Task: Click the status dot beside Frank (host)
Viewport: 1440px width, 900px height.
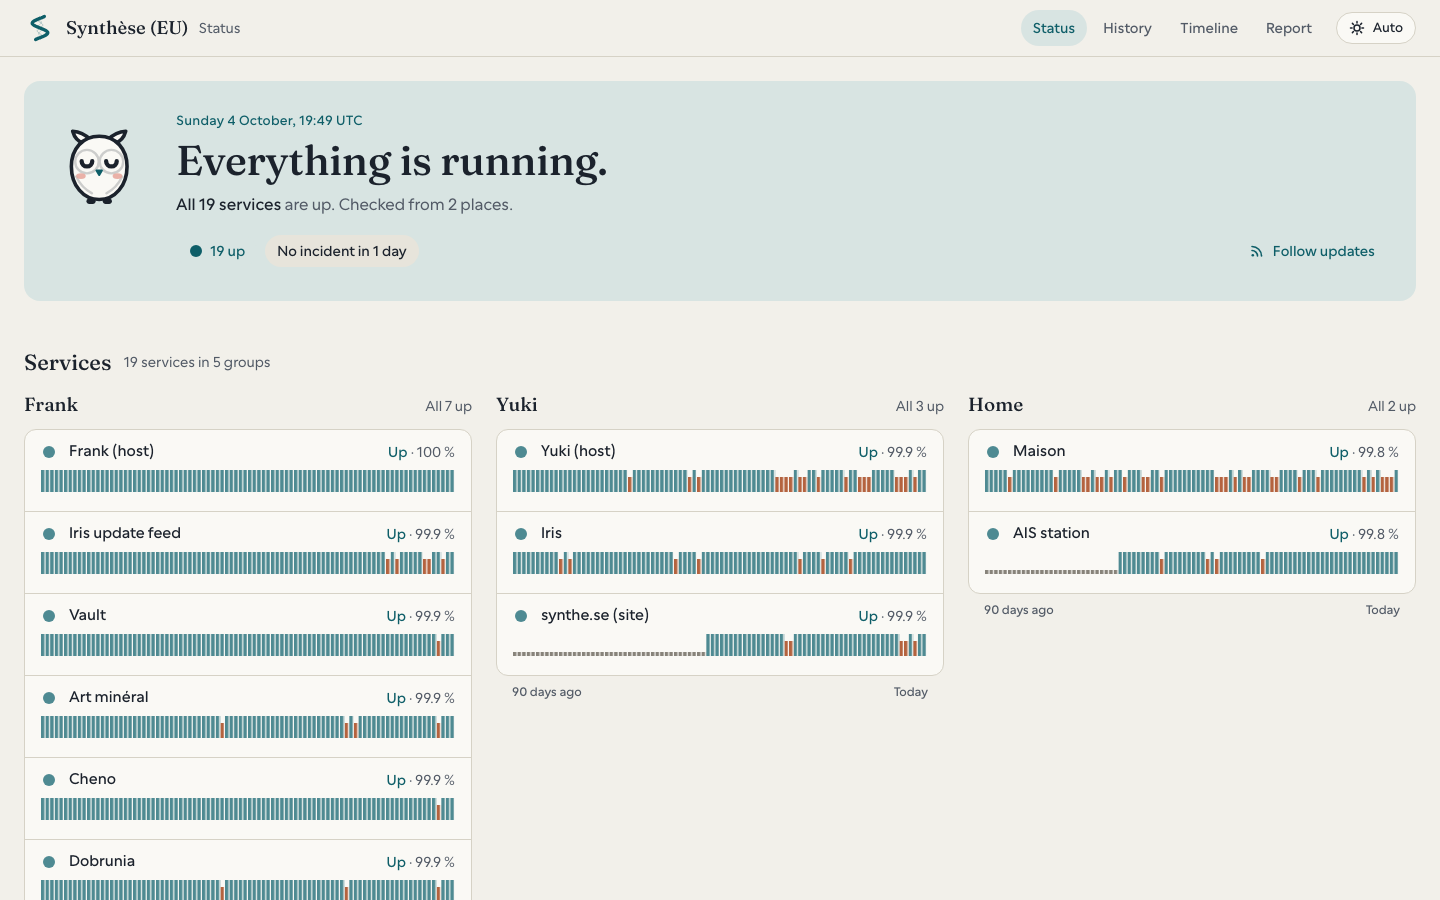Action: point(49,452)
